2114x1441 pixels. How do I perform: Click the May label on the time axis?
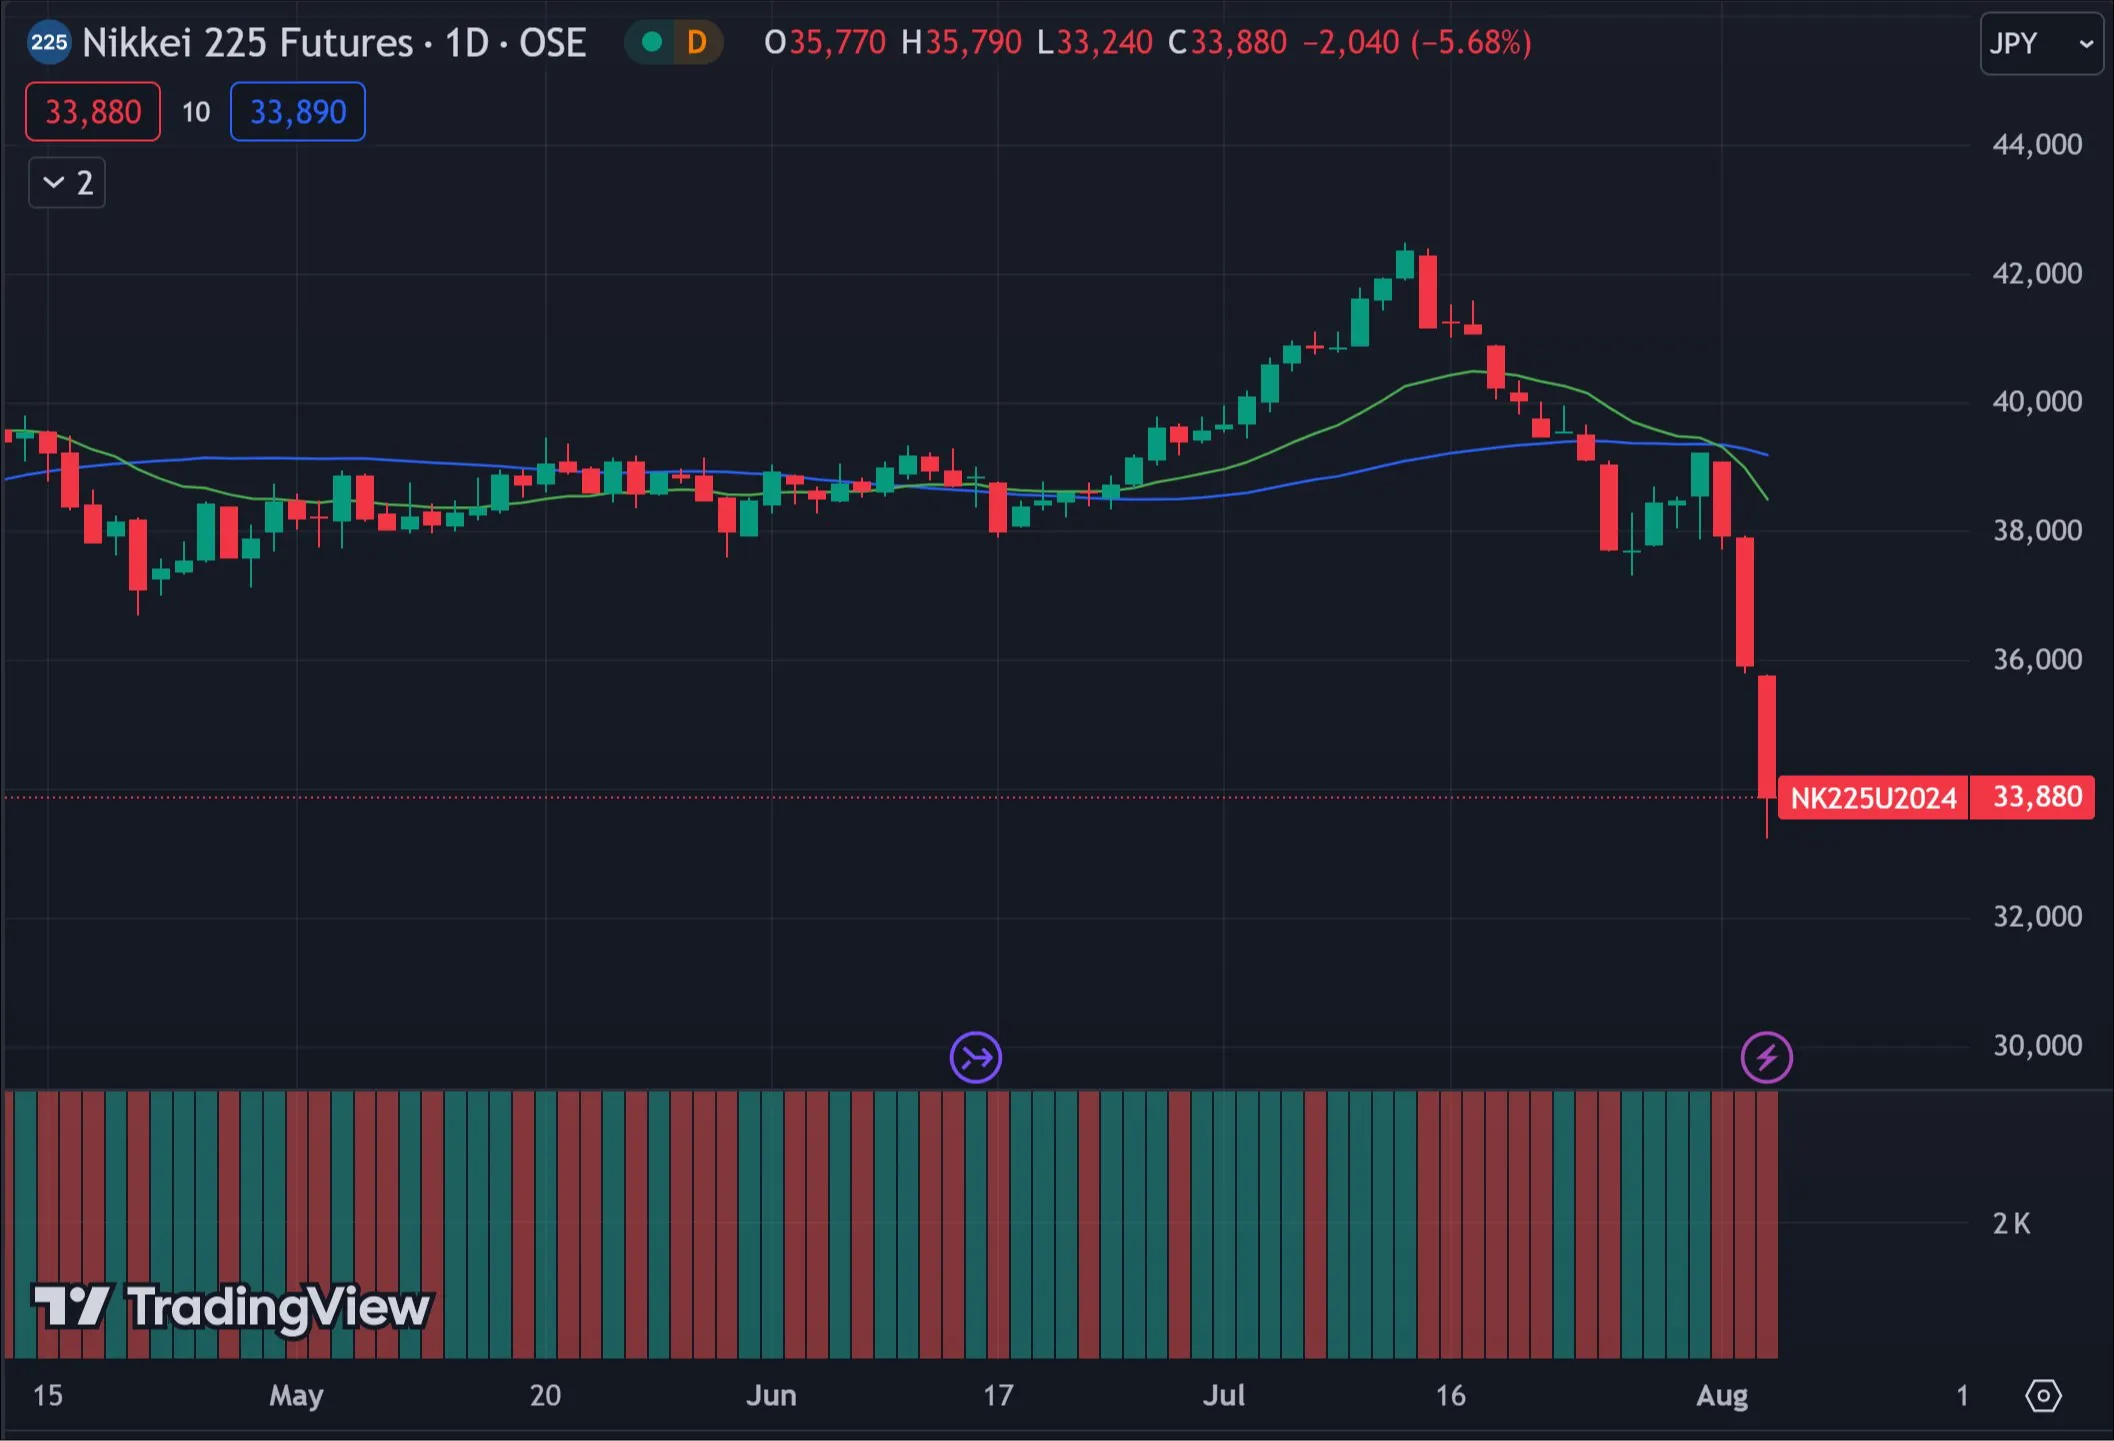(296, 1395)
